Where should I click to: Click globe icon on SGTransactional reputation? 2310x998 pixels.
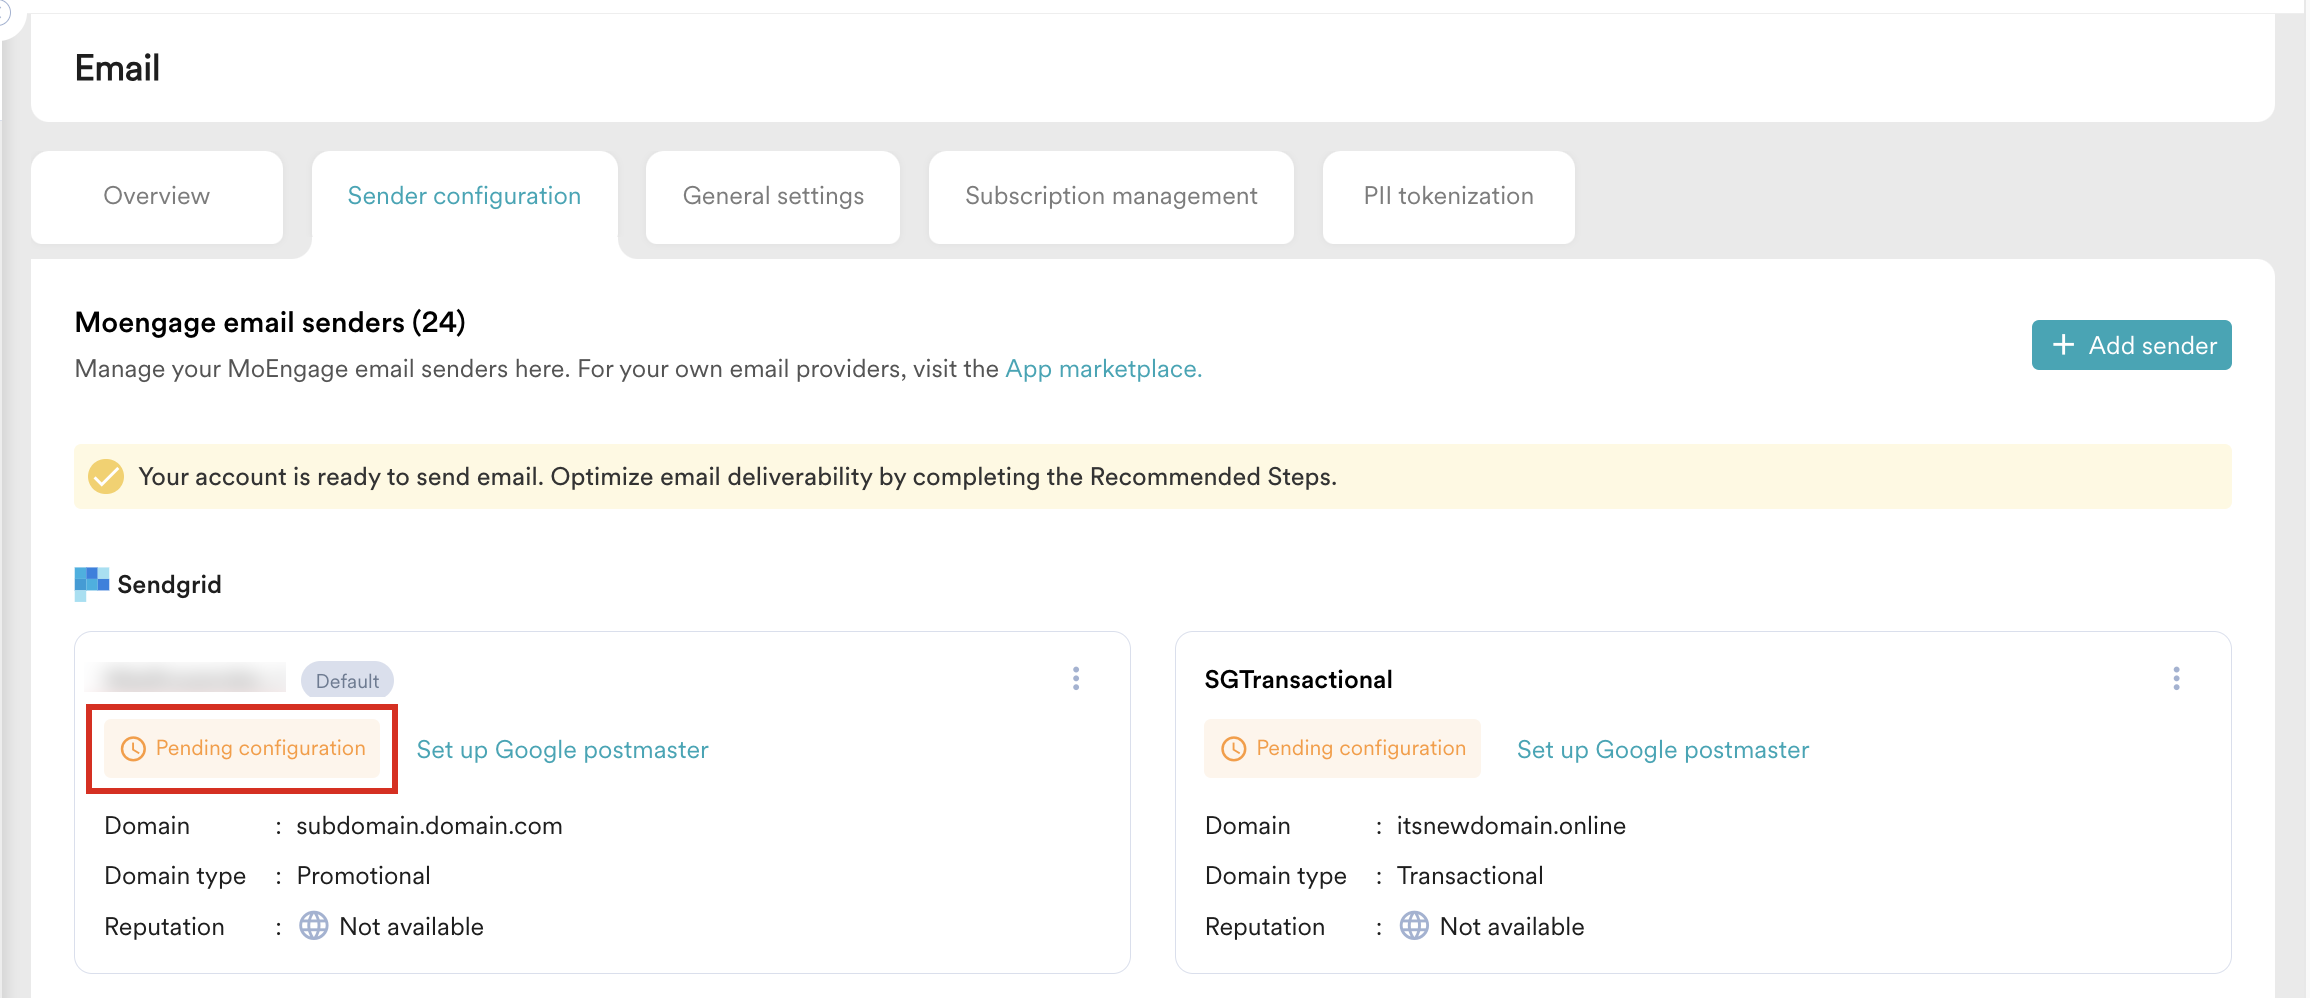[1414, 926]
